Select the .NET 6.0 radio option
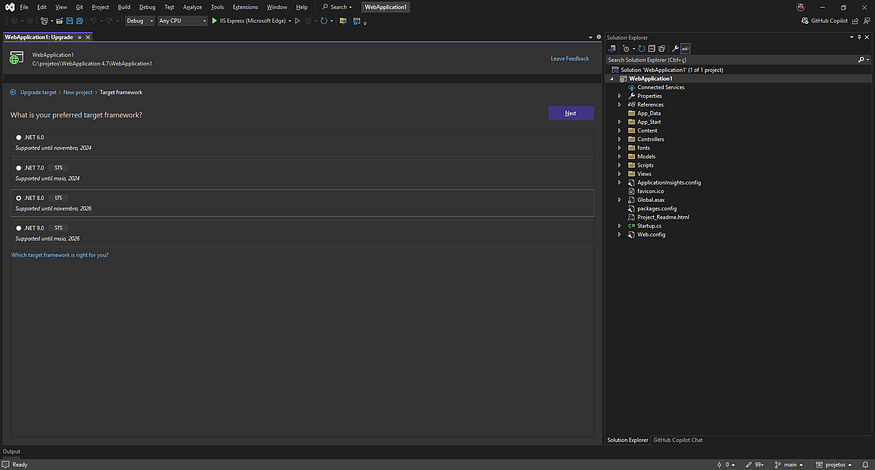 point(18,137)
